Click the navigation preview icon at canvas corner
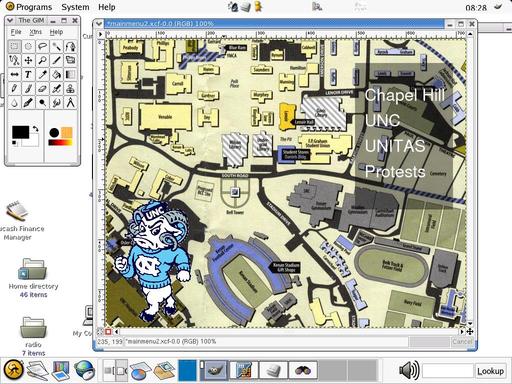This screenshot has width=512, height=384. [x=470, y=332]
